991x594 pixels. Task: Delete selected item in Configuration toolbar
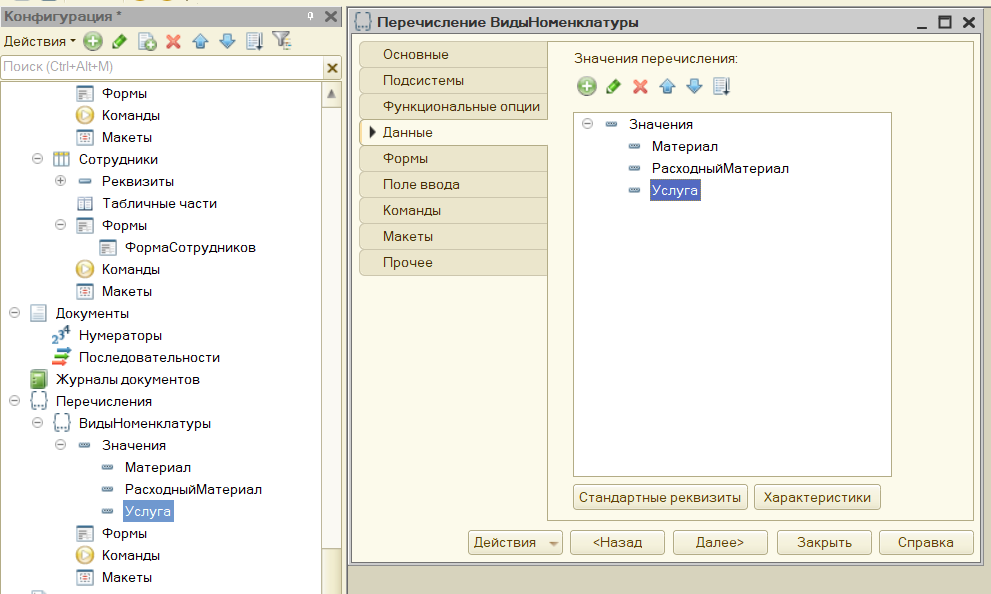pyautogui.click(x=173, y=42)
